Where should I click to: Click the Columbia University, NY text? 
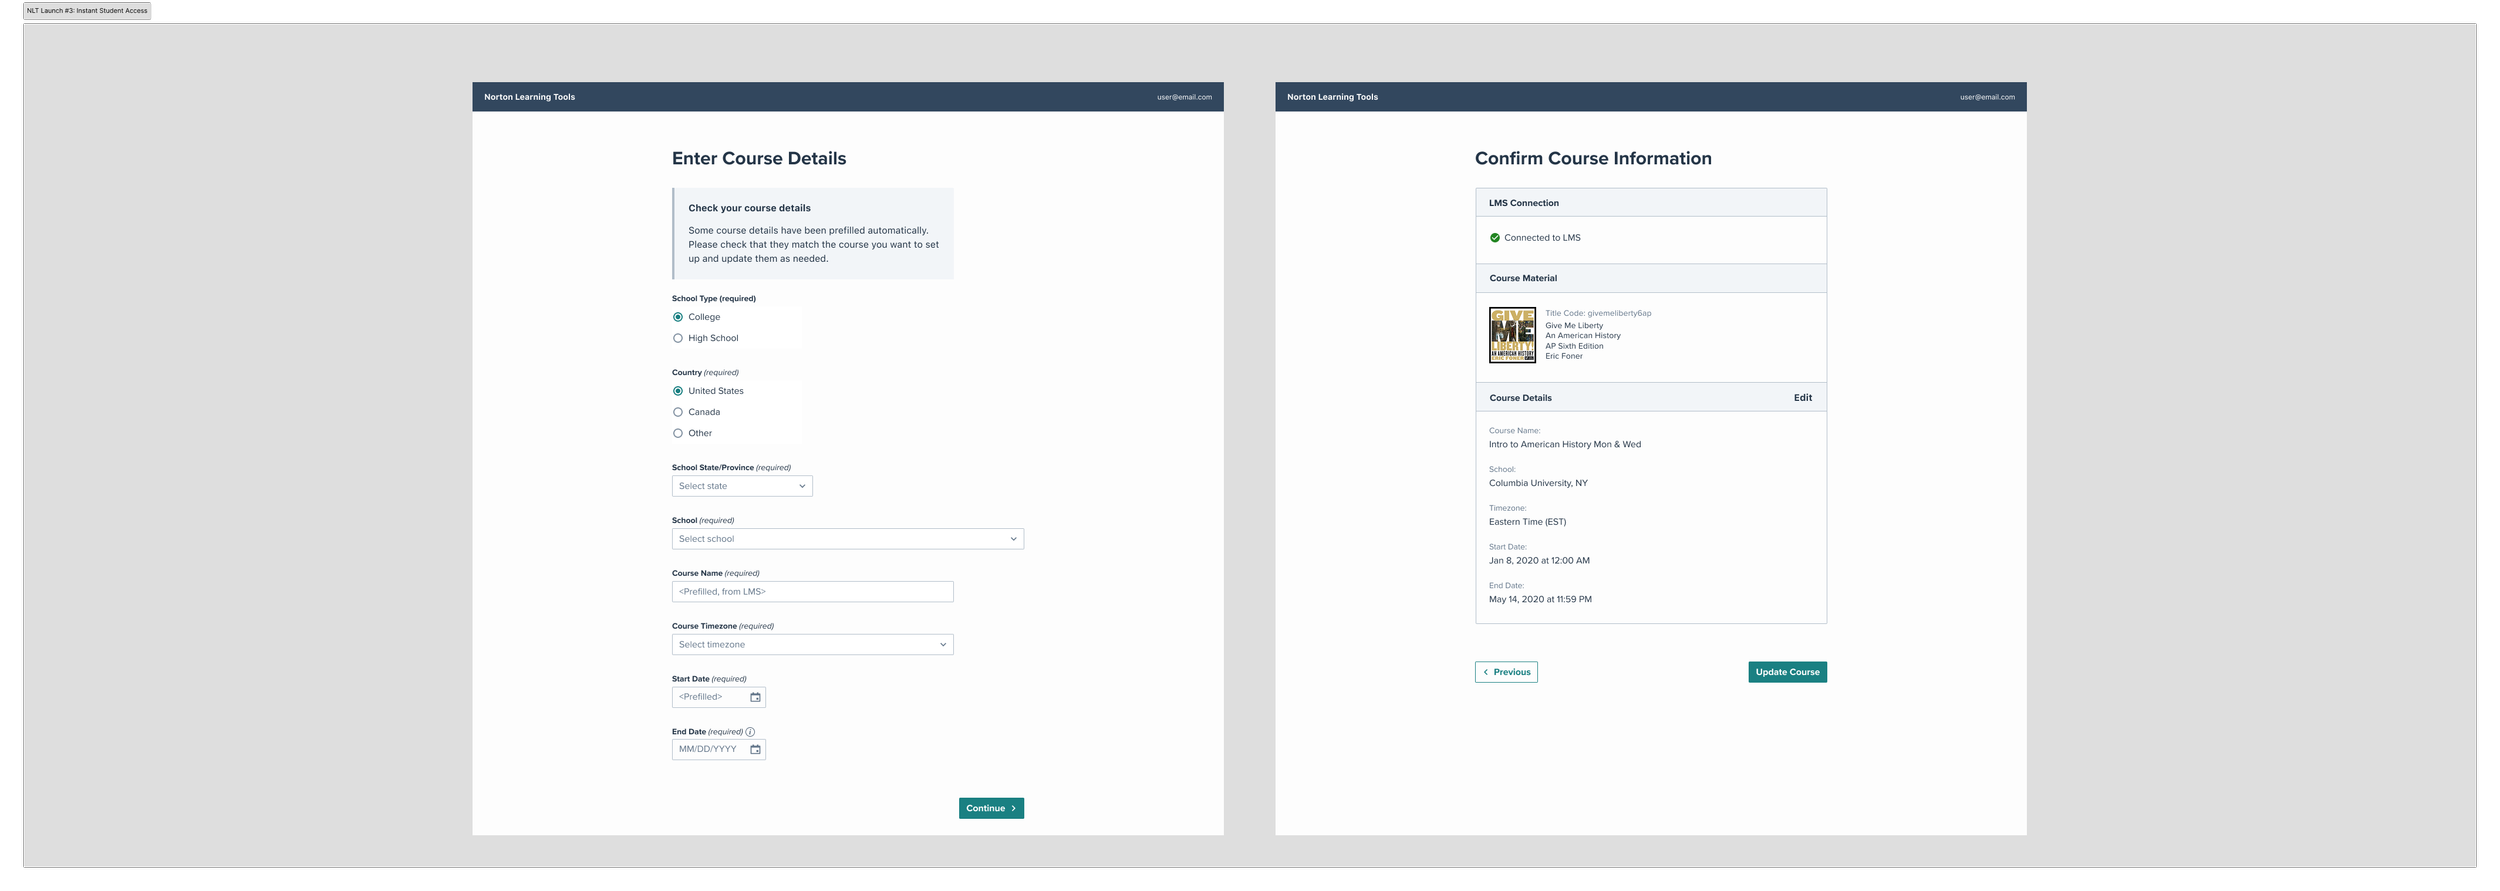pos(1538,483)
